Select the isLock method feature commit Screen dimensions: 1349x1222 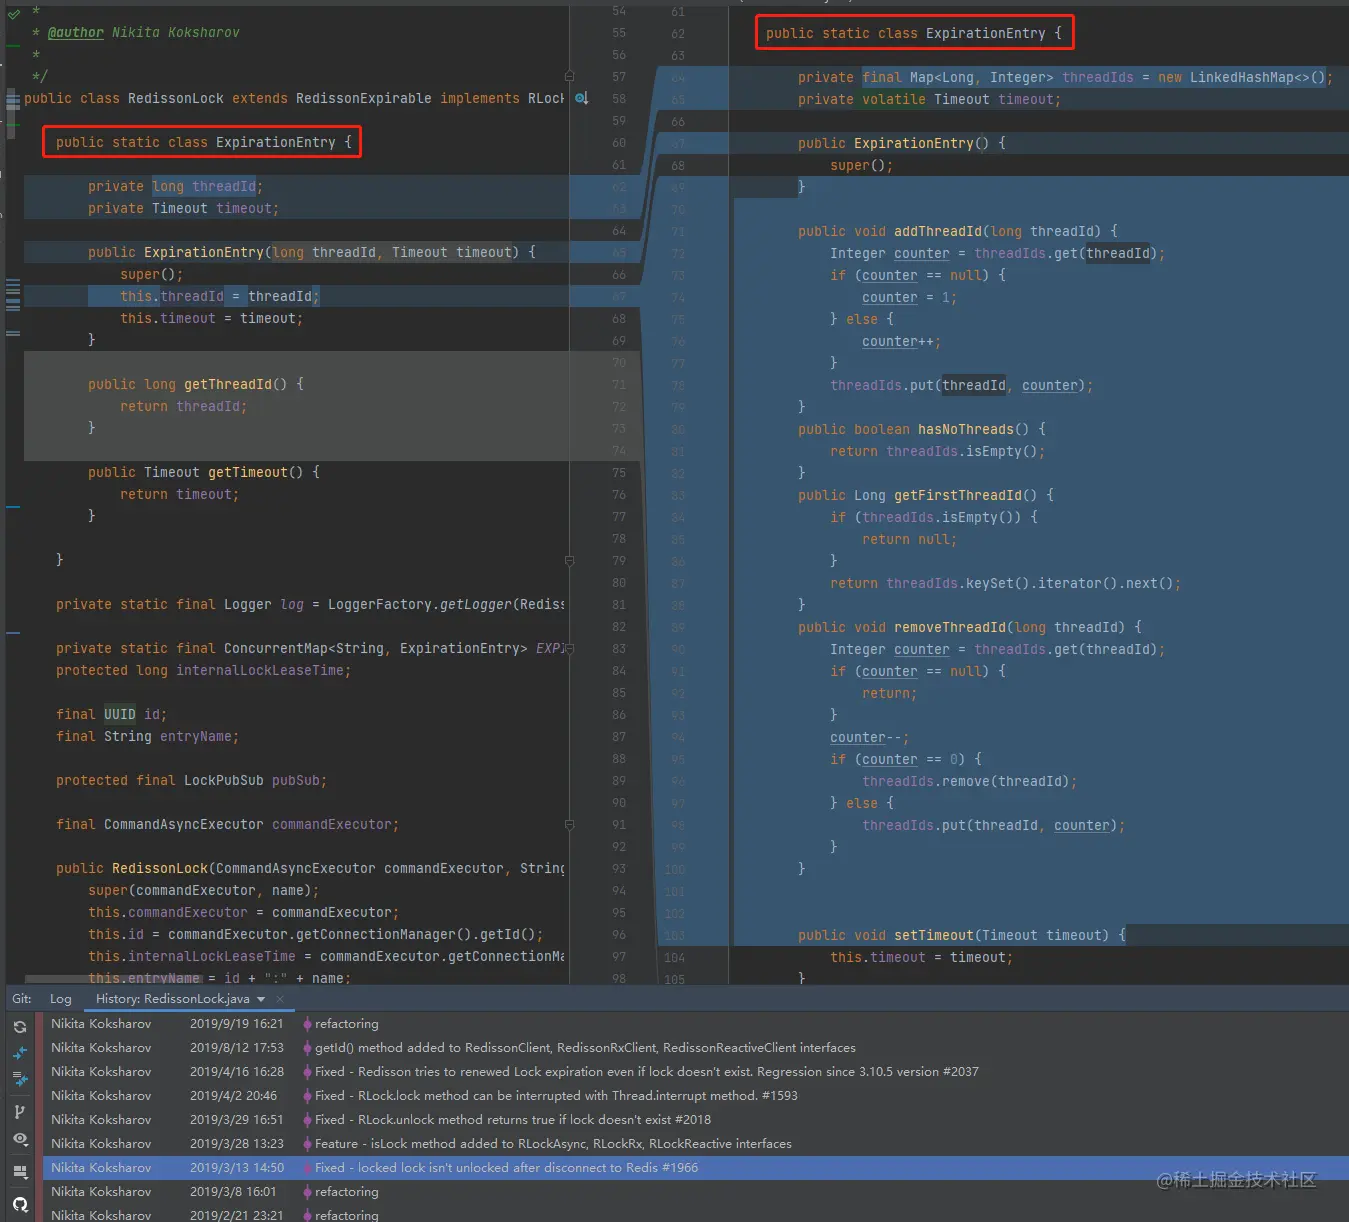click(x=695, y=1144)
